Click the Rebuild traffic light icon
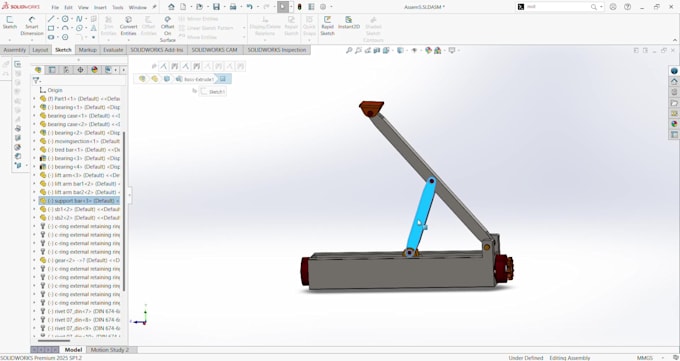The width and height of the screenshot is (680, 361). coord(299,7)
